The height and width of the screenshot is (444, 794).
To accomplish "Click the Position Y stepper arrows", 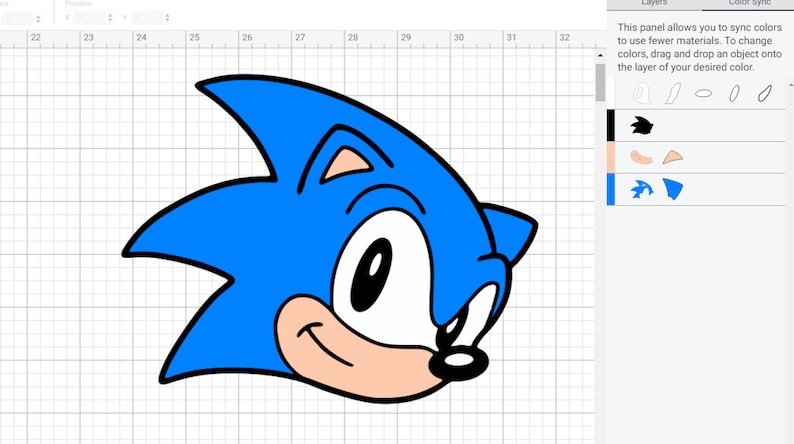I will pyautogui.click(x=167, y=18).
